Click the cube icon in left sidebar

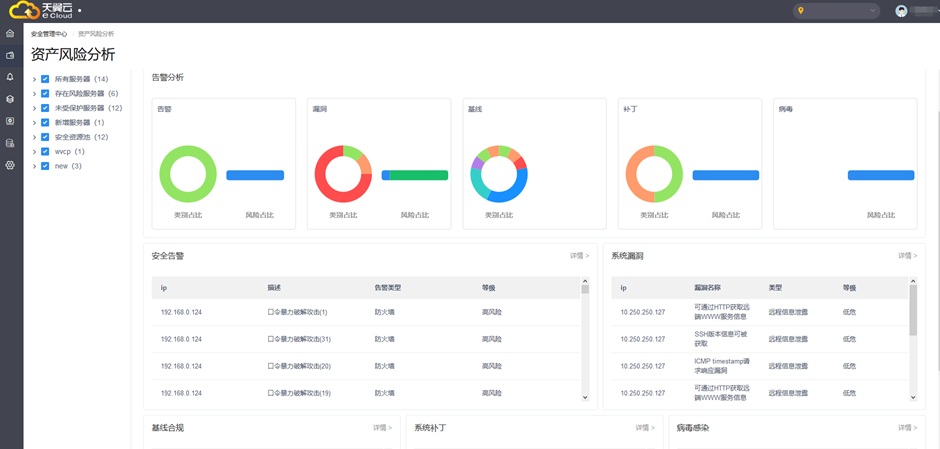pyautogui.click(x=10, y=99)
